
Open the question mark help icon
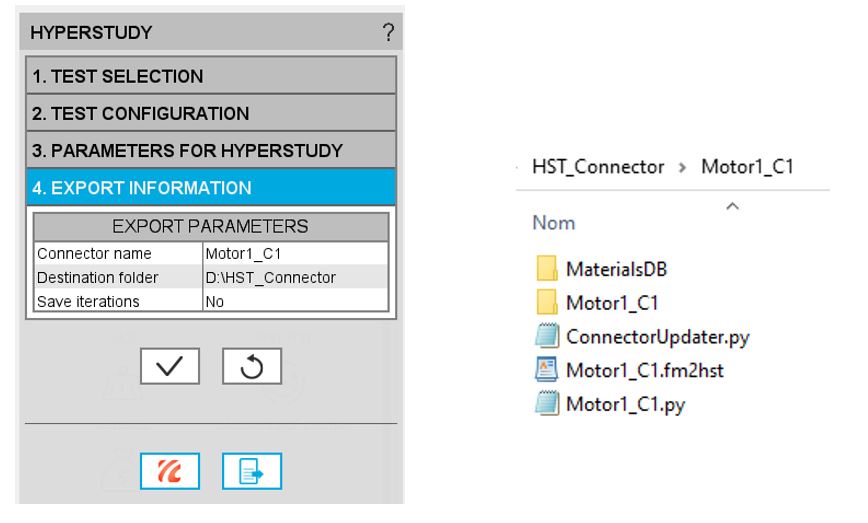[x=388, y=33]
